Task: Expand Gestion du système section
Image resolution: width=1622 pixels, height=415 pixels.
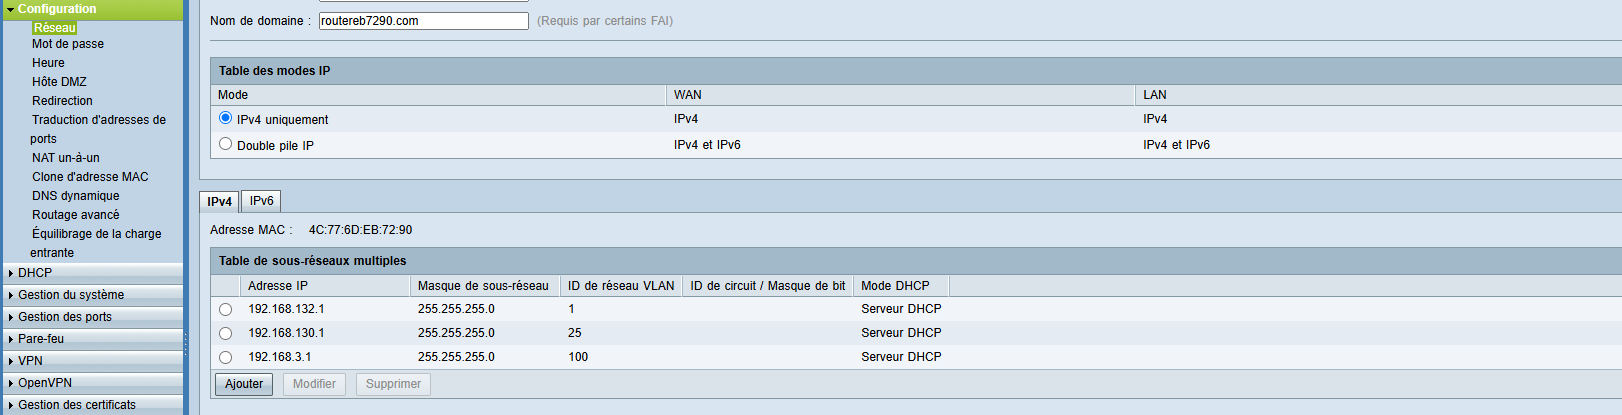Action: pyautogui.click(x=70, y=295)
